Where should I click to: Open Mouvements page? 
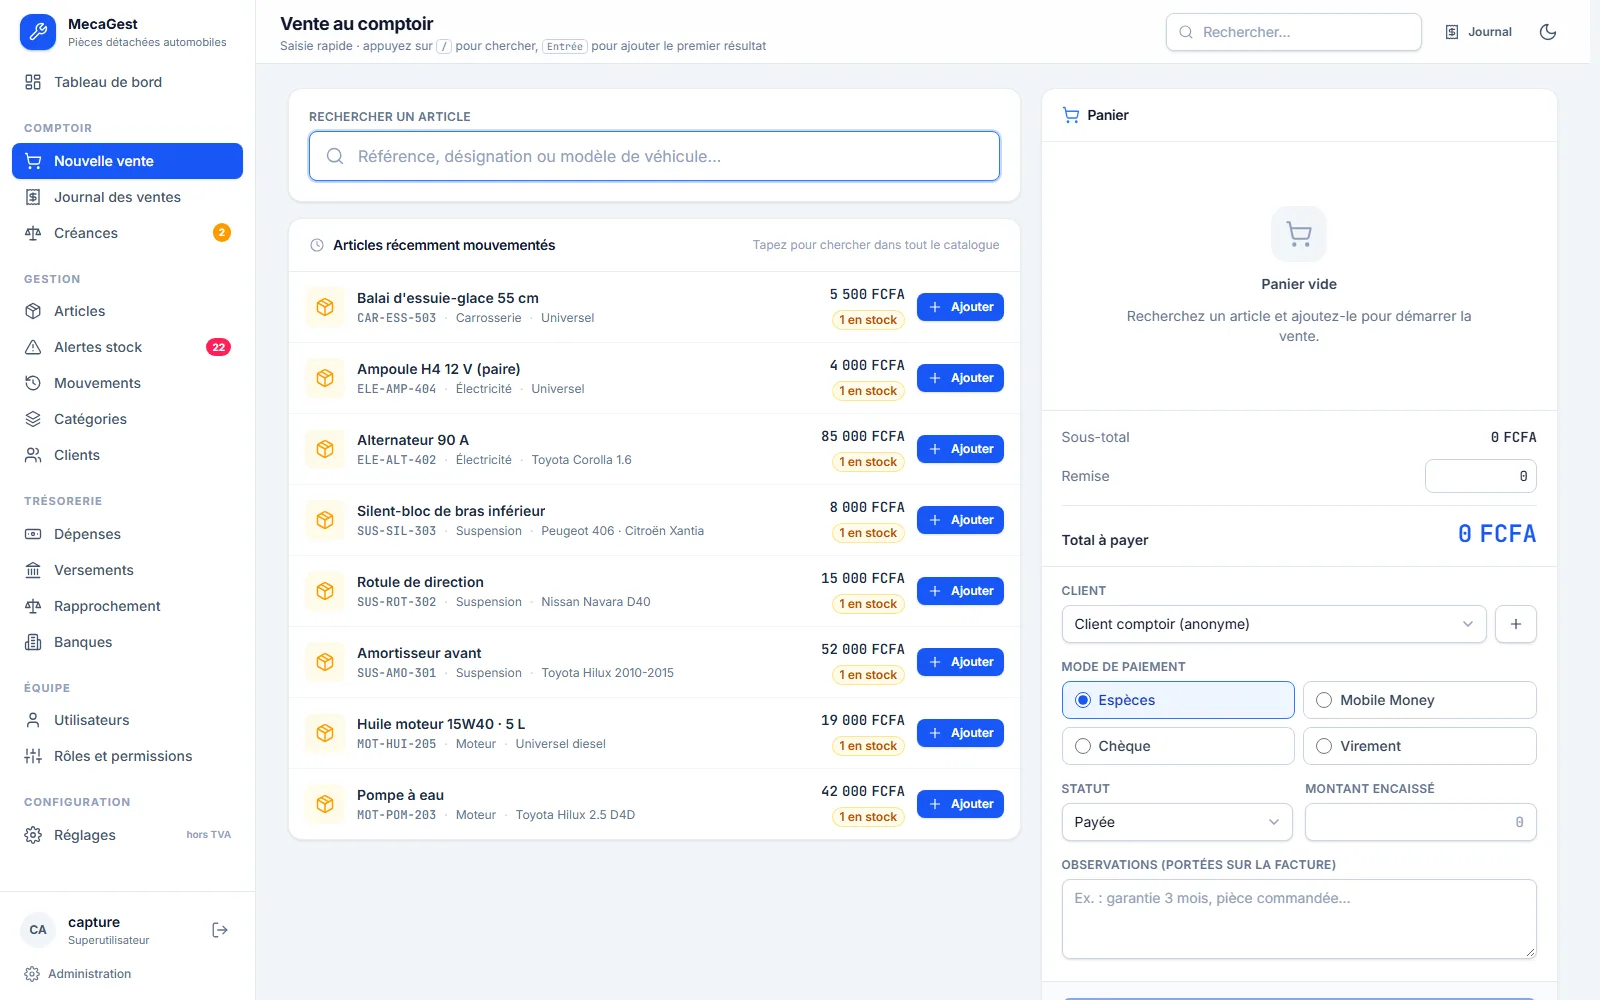pos(127,383)
